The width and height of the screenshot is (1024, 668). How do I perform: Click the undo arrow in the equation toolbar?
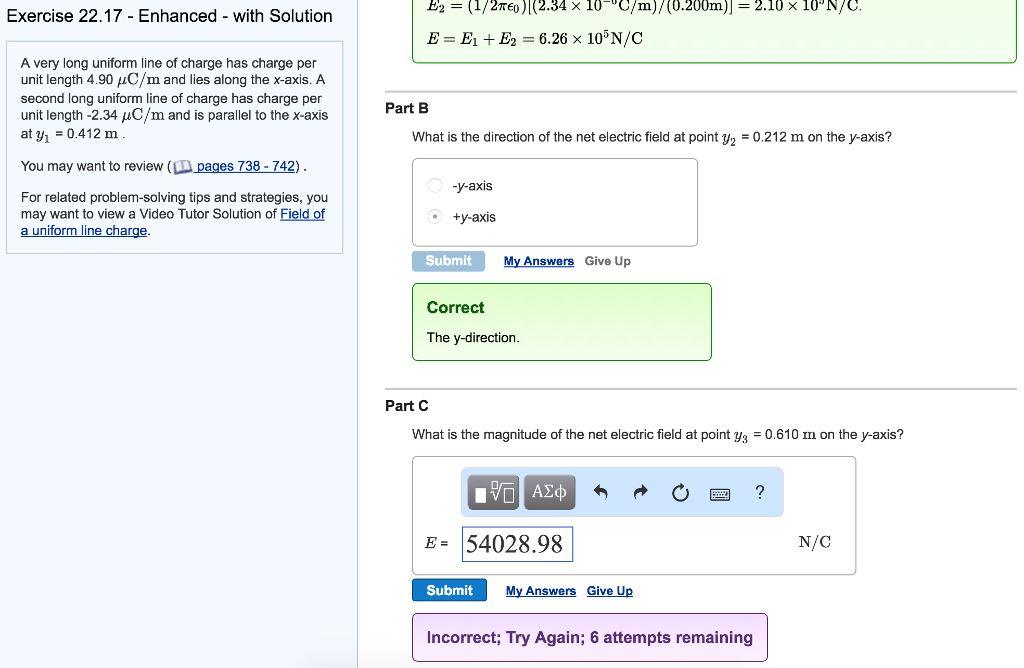click(x=601, y=492)
